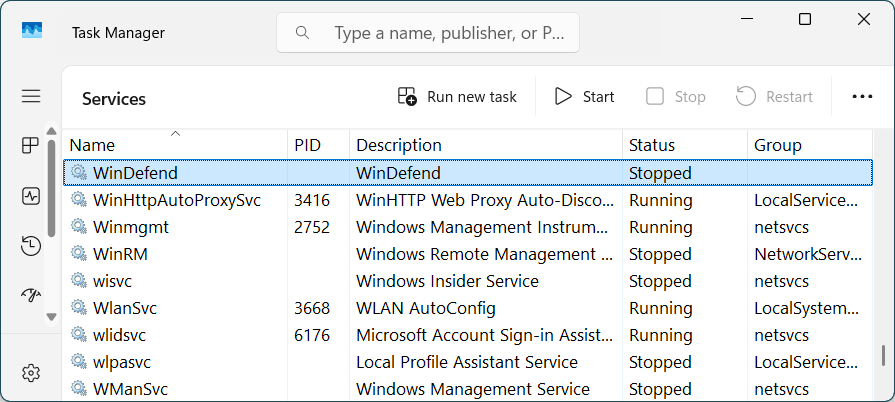Click the Run new task button
Viewport: 895px width, 402px height.
(x=458, y=97)
